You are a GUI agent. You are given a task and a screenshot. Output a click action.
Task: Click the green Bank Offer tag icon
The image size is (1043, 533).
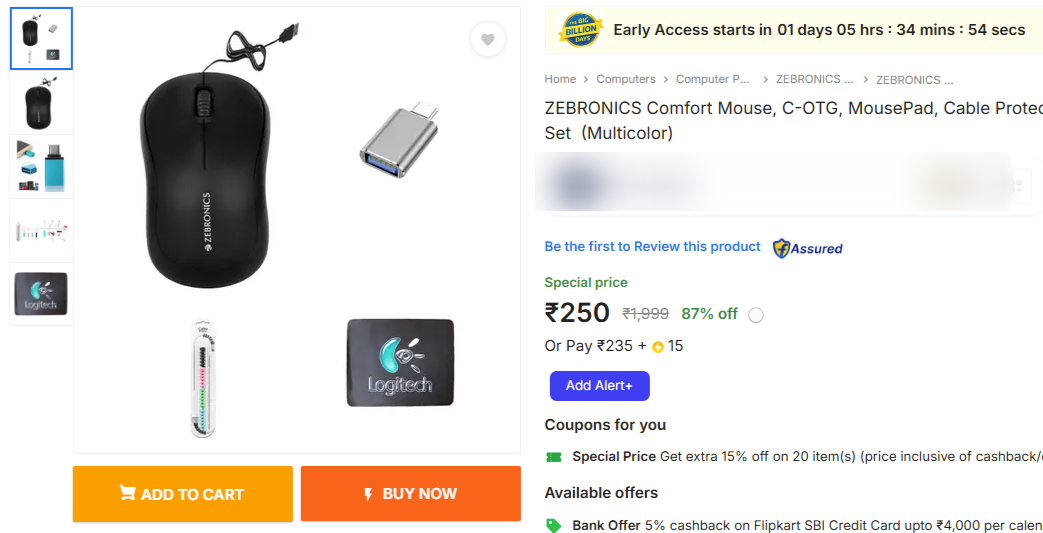tap(554, 525)
